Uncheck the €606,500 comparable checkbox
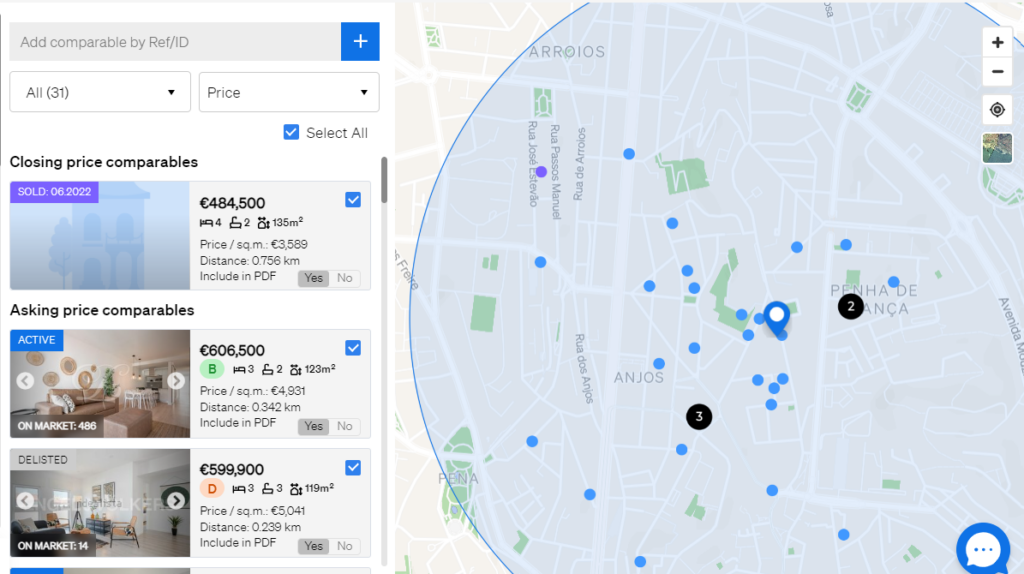This screenshot has height=574, width=1024. [353, 348]
